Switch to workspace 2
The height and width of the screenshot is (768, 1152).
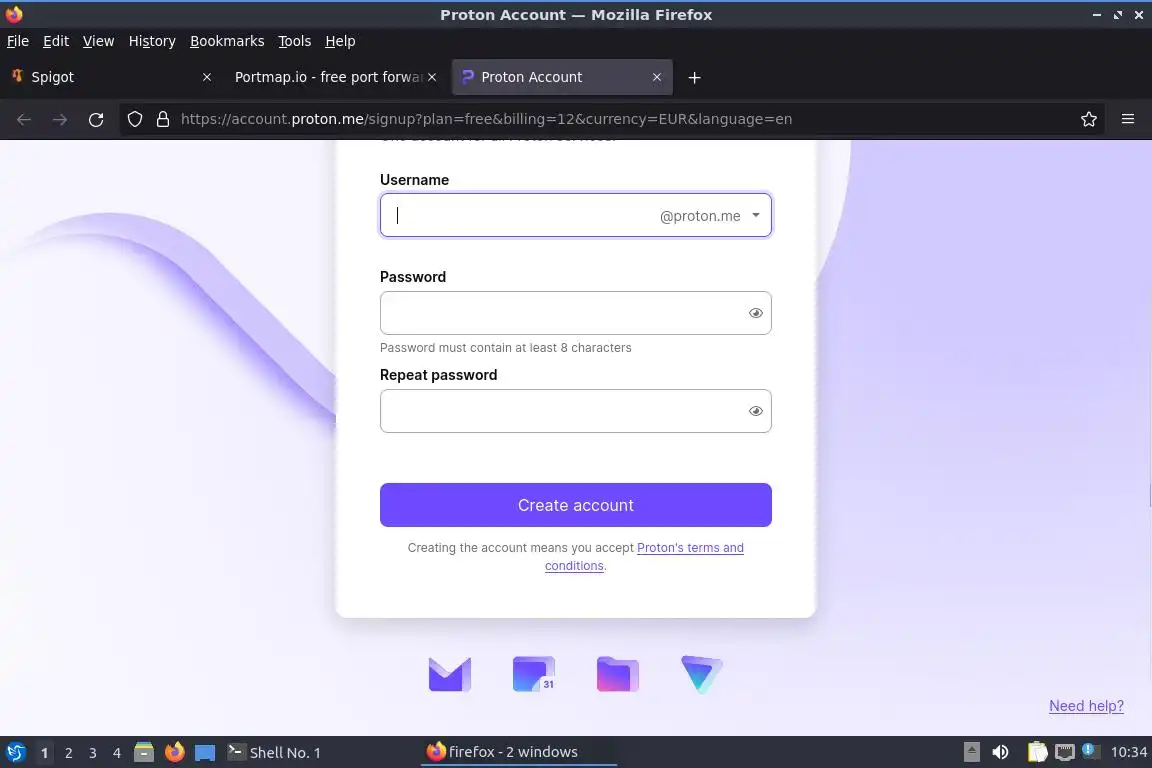[69, 753]
